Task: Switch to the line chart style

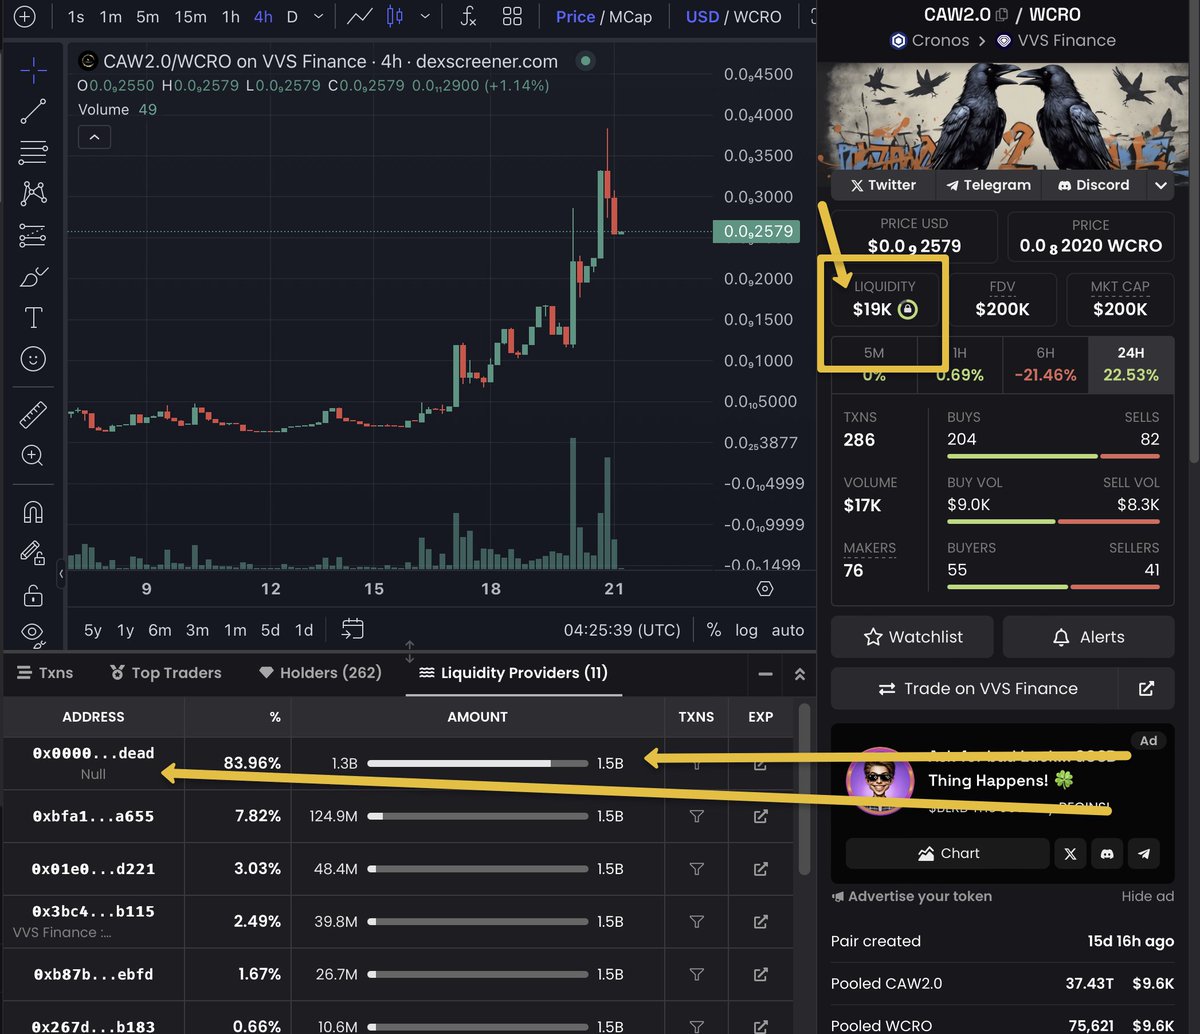Action: click(x=361, y=17)
